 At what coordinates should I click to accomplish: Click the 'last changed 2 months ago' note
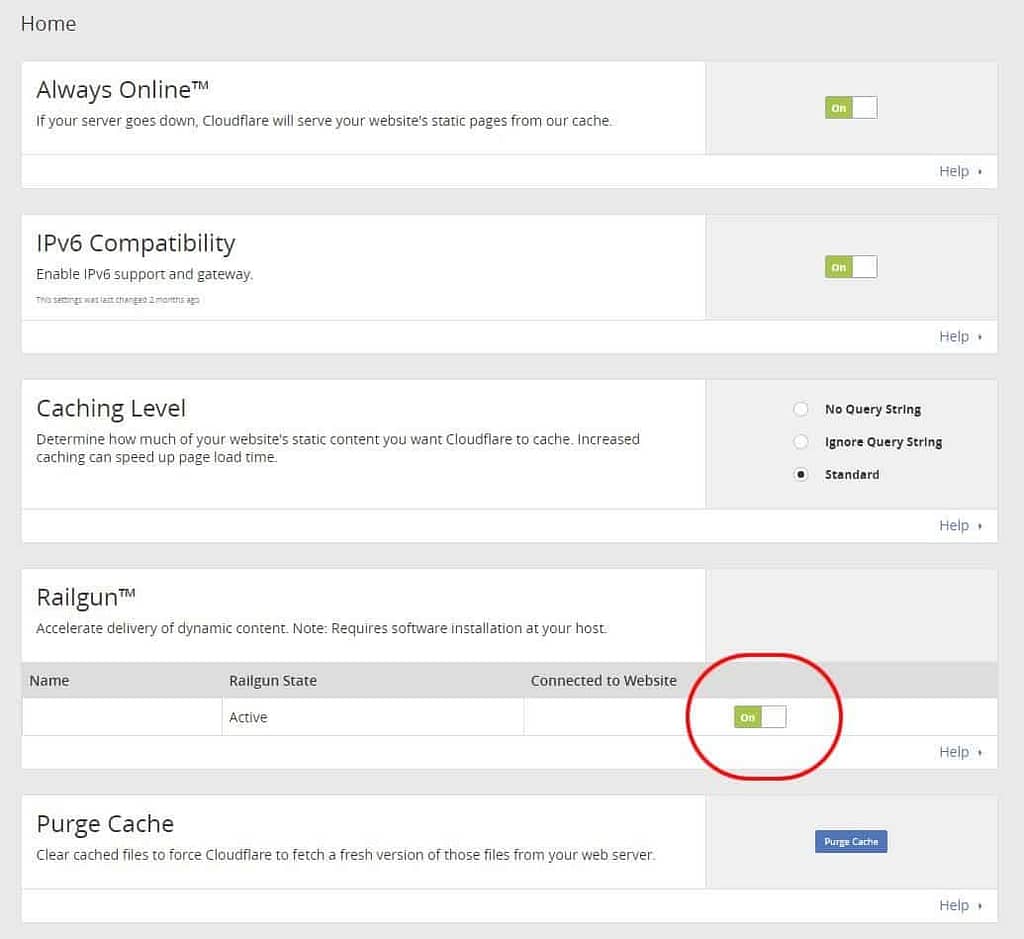(118, 300)
